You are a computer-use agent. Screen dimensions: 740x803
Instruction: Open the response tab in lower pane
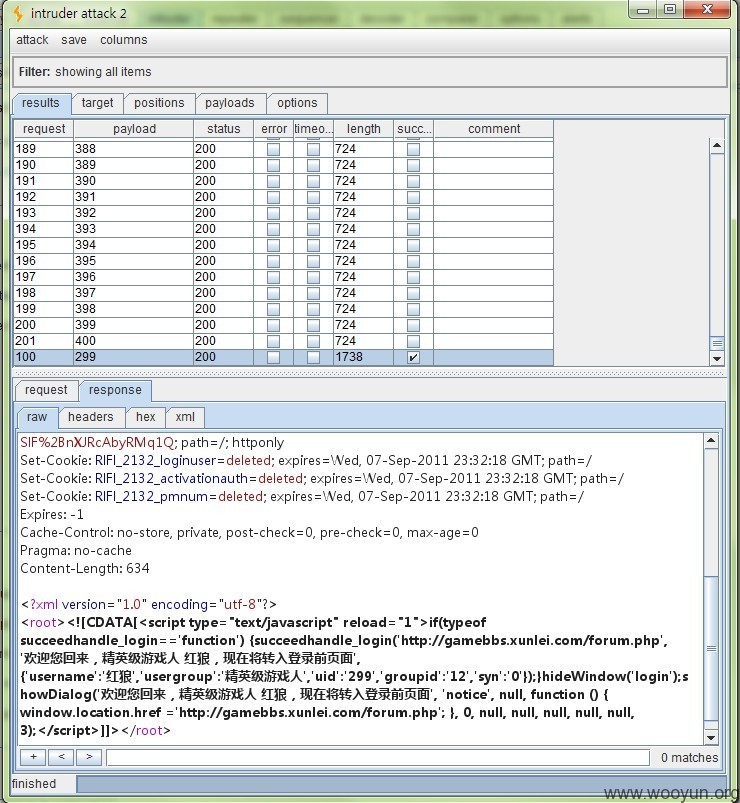tap(115, 390)
